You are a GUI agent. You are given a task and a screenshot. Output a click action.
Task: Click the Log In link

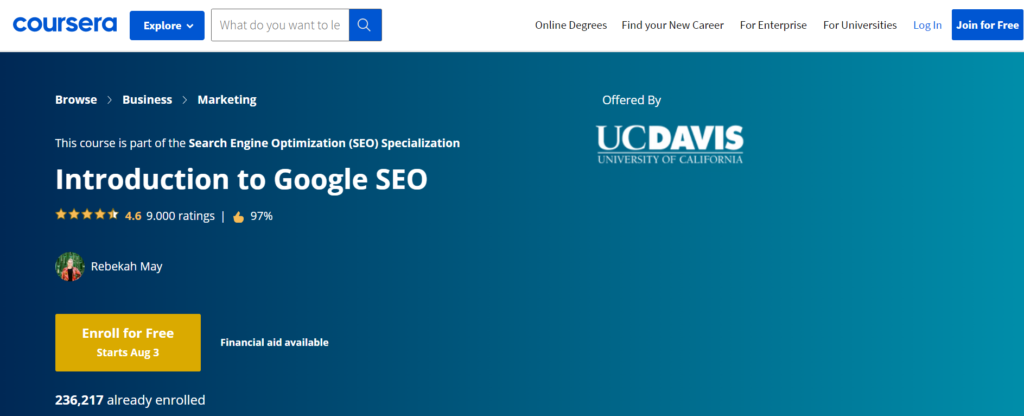click(927, 25)
